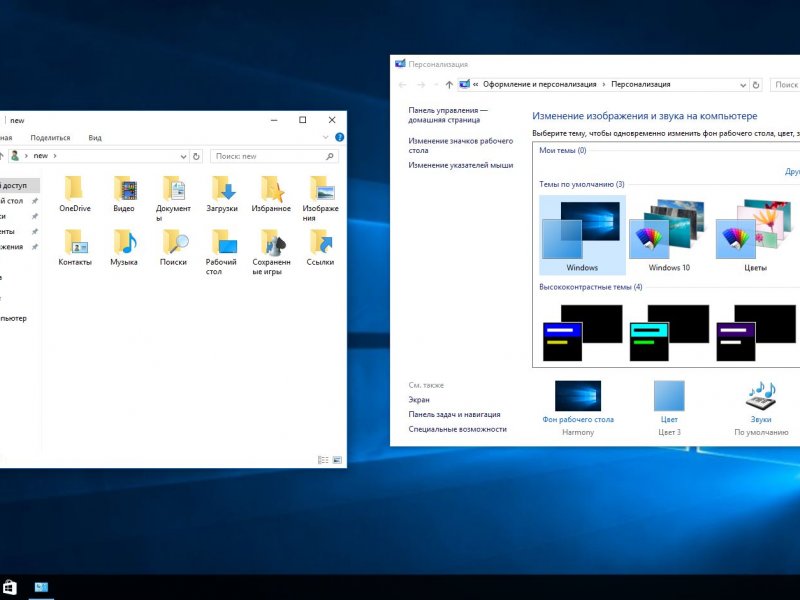The width and height of the screenshot is (800, 600).
Task: Open Специальные возможности link
Action: tap(457, 429)
